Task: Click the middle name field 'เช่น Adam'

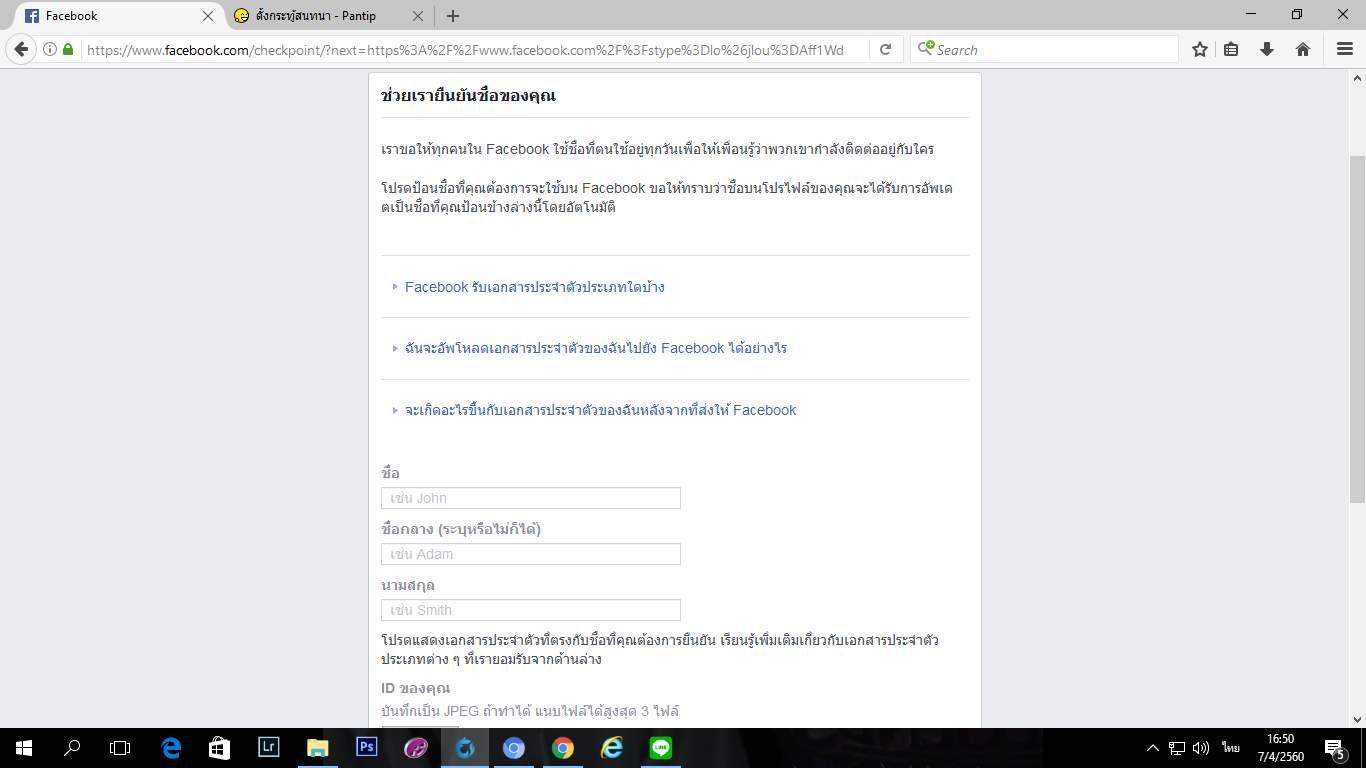Action: click(x=531, y=554)
